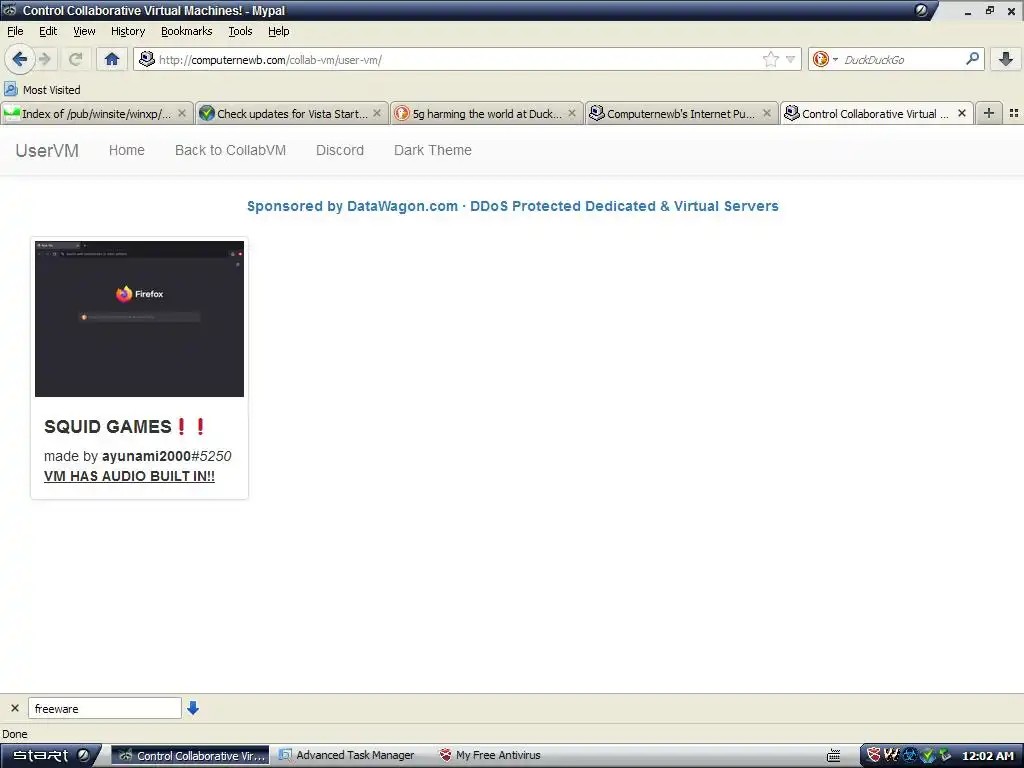Open the DataWagon.com sponsor link
The width and height of the screenshot is (1024, 768).
tap(513, 206)
